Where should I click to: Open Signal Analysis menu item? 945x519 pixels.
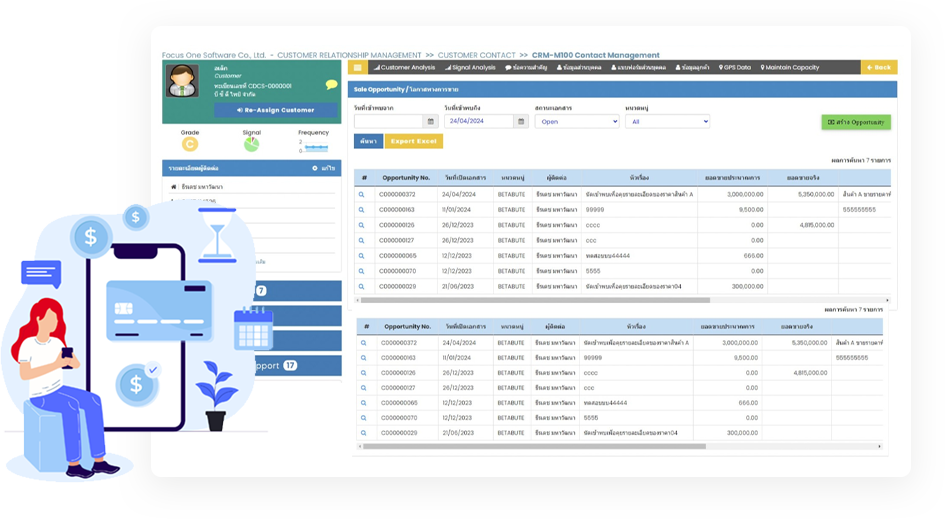tap(470, 68)
